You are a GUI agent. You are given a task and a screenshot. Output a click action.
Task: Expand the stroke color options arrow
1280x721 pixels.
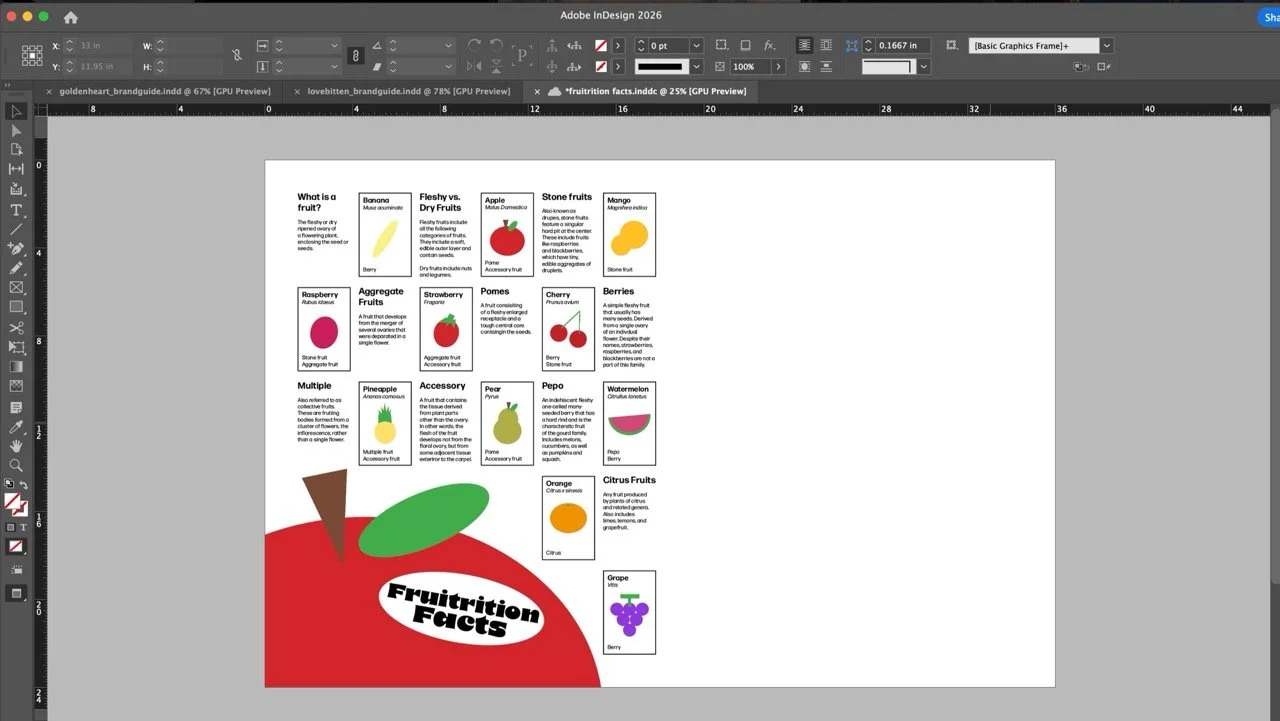618,67
